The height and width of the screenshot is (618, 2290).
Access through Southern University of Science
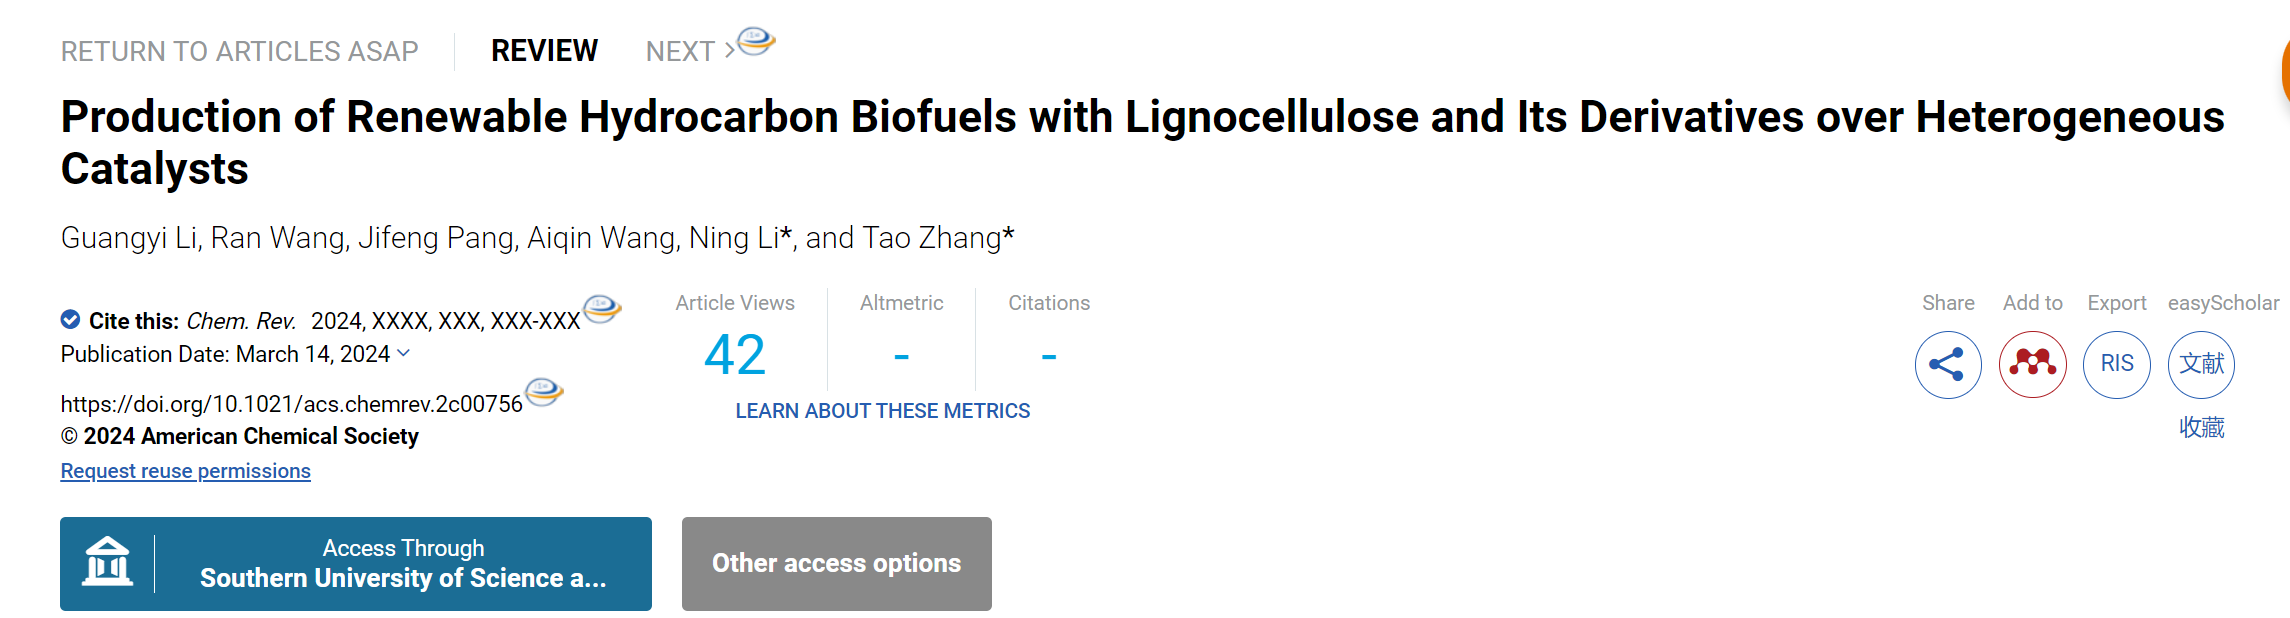(356, 564)
